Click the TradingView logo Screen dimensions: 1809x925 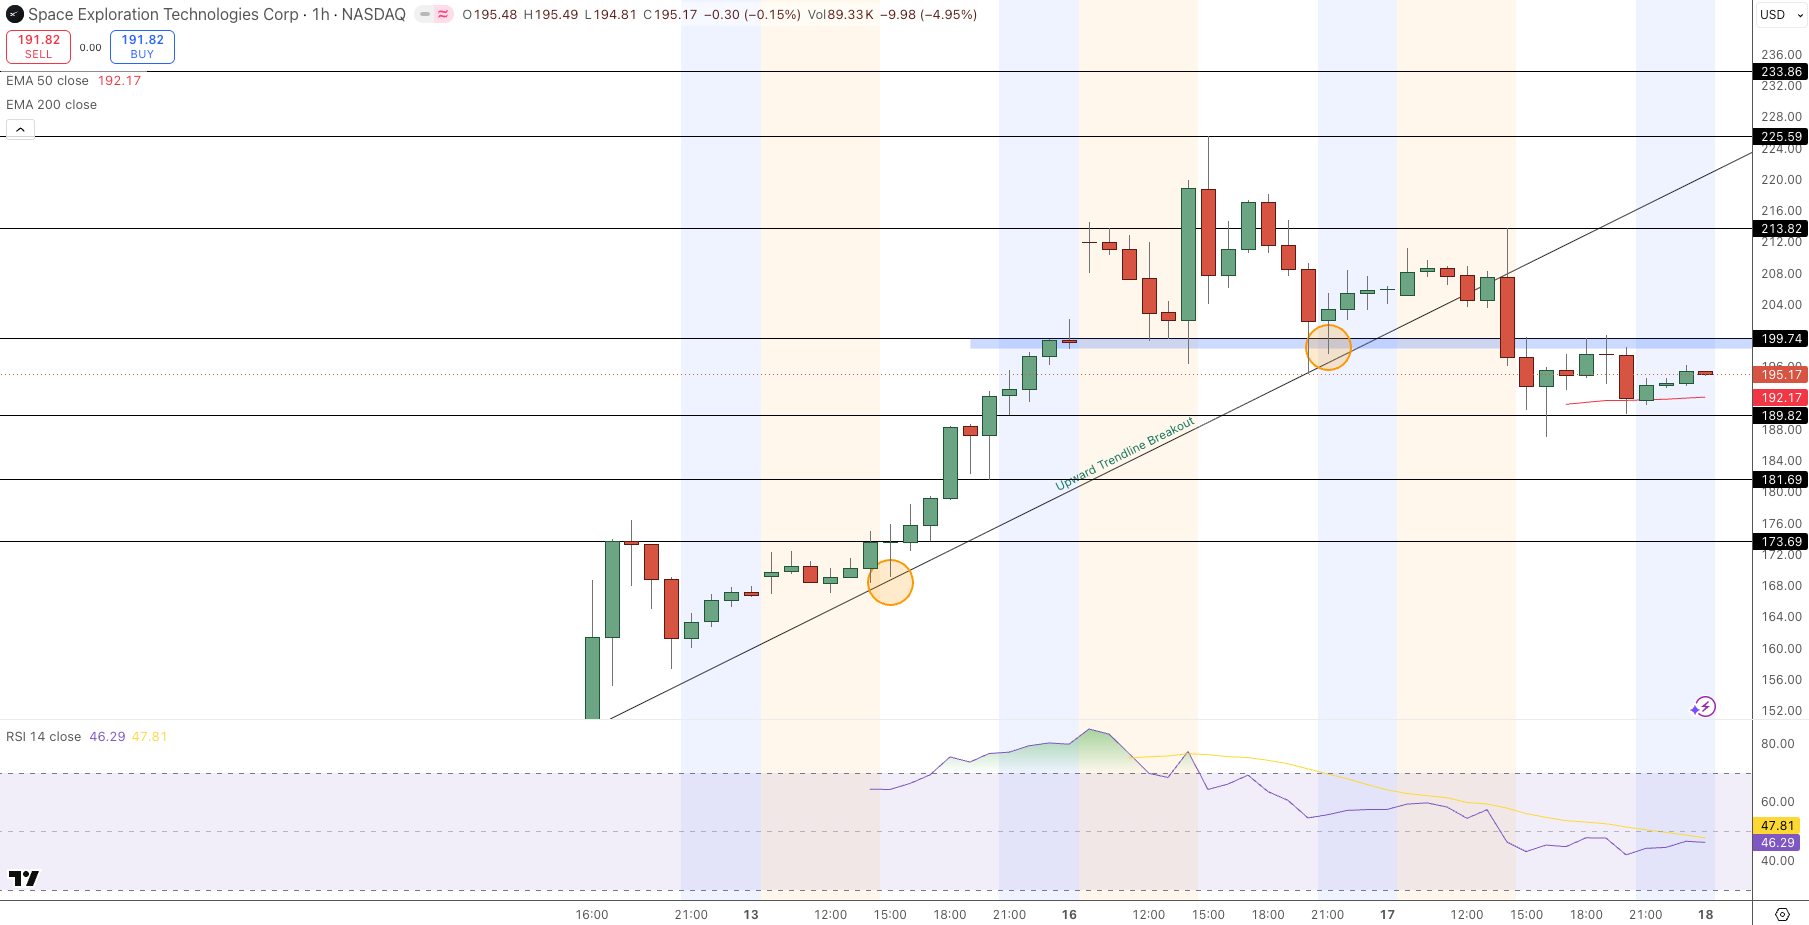(x=24, y=878)
